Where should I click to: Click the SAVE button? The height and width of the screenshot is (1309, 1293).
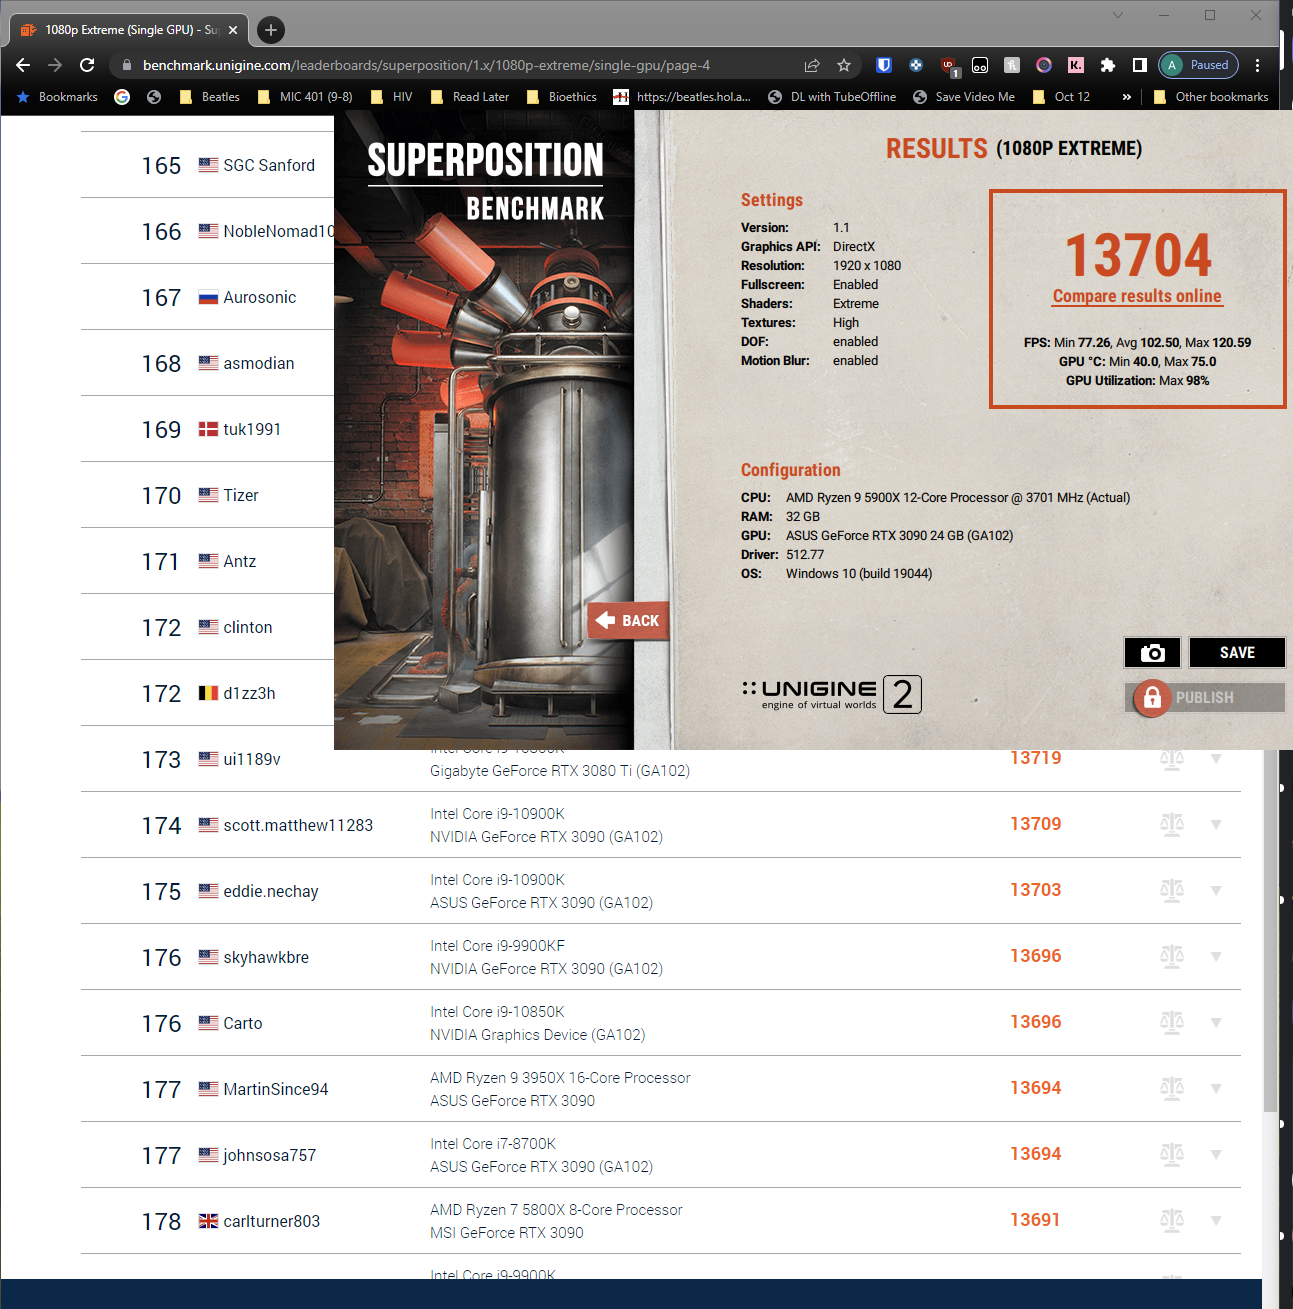tap(1237, 652)
